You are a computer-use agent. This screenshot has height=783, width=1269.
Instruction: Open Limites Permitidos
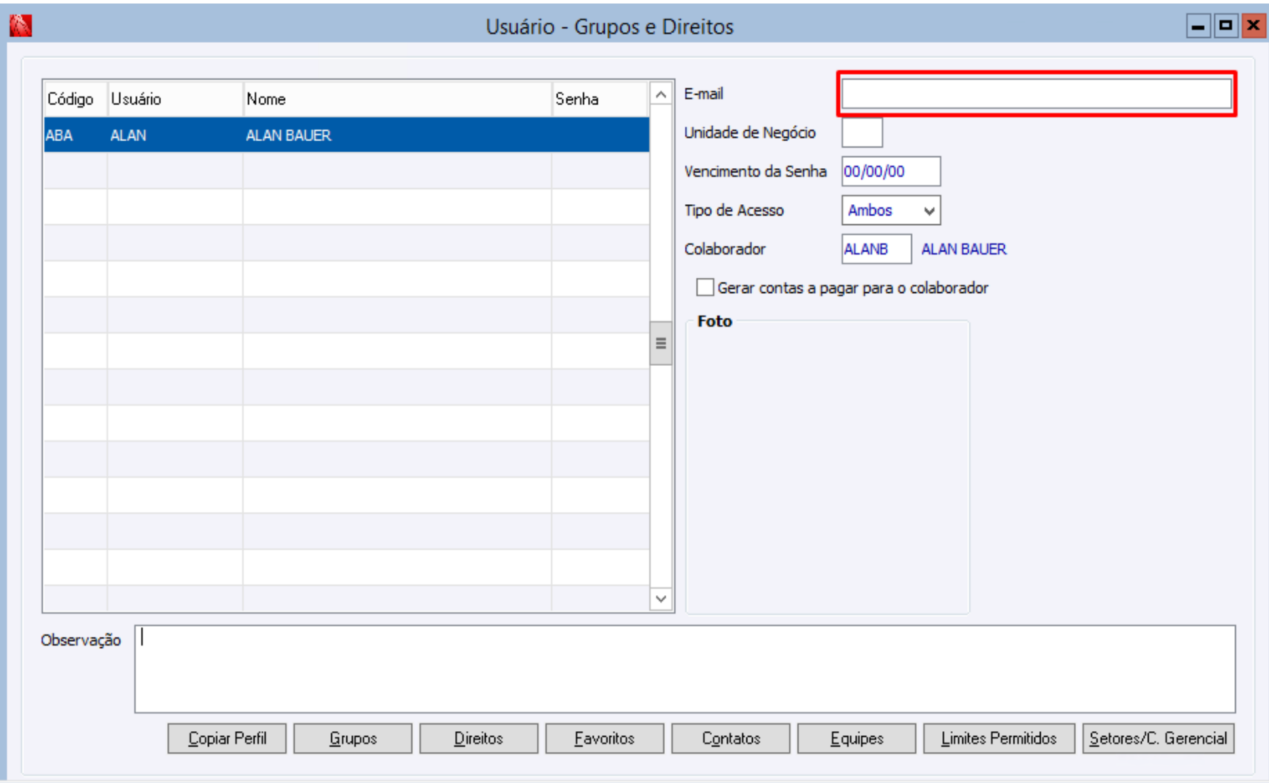click(999, 739)
